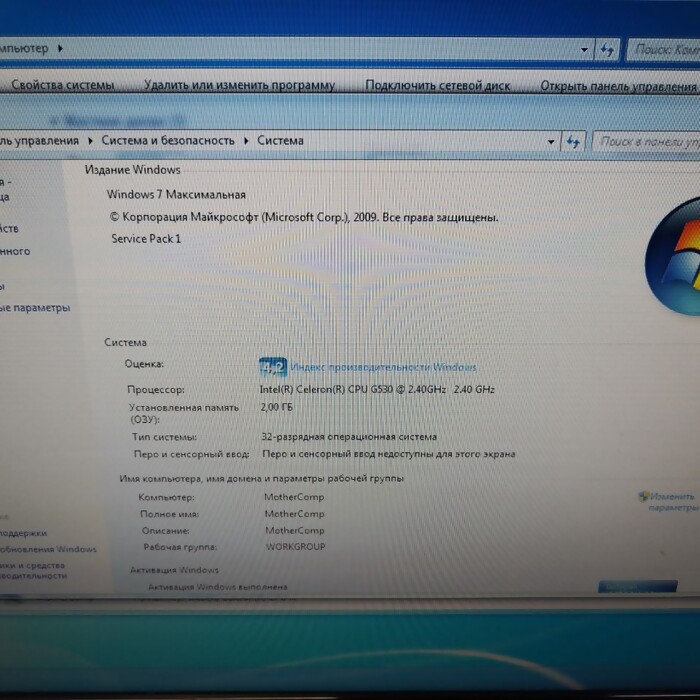Expand arrow before 'Система и безопасность' breadcrumb
Screen dimensions: 700x700
90,141
